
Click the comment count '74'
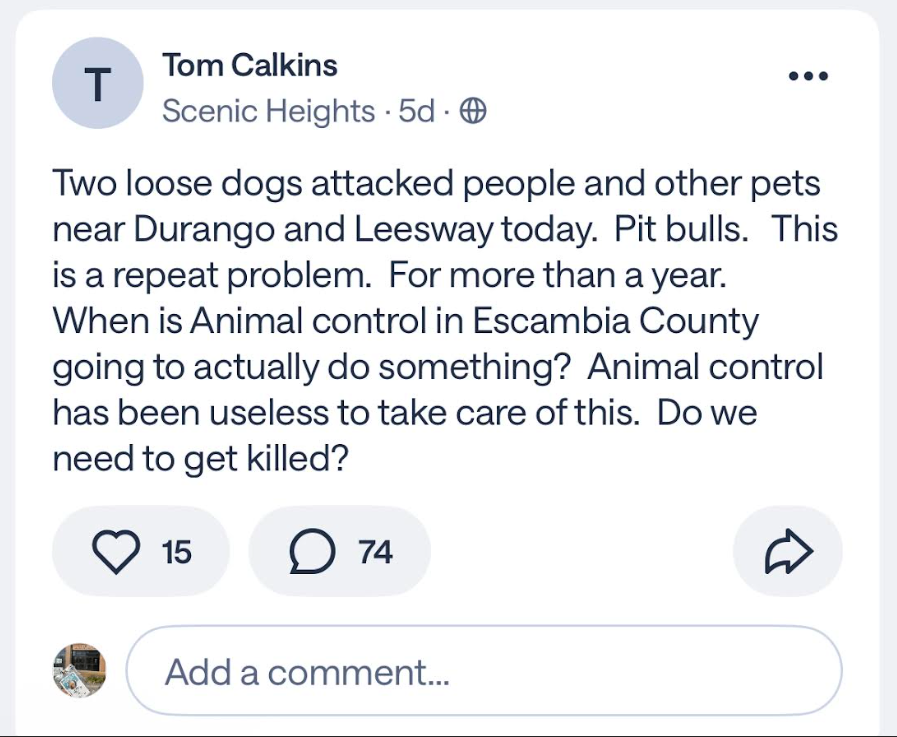(x=375, y=551)
